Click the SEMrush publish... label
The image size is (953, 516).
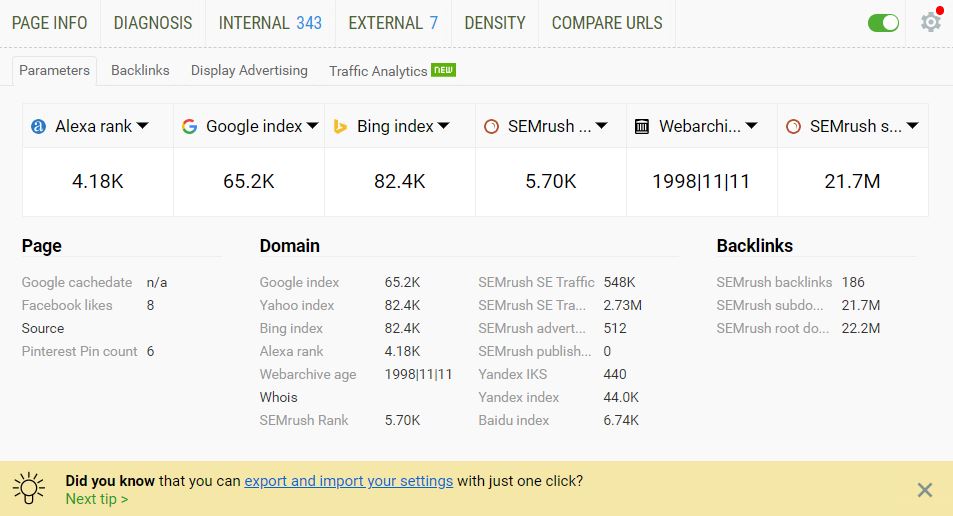coord(534,351)
